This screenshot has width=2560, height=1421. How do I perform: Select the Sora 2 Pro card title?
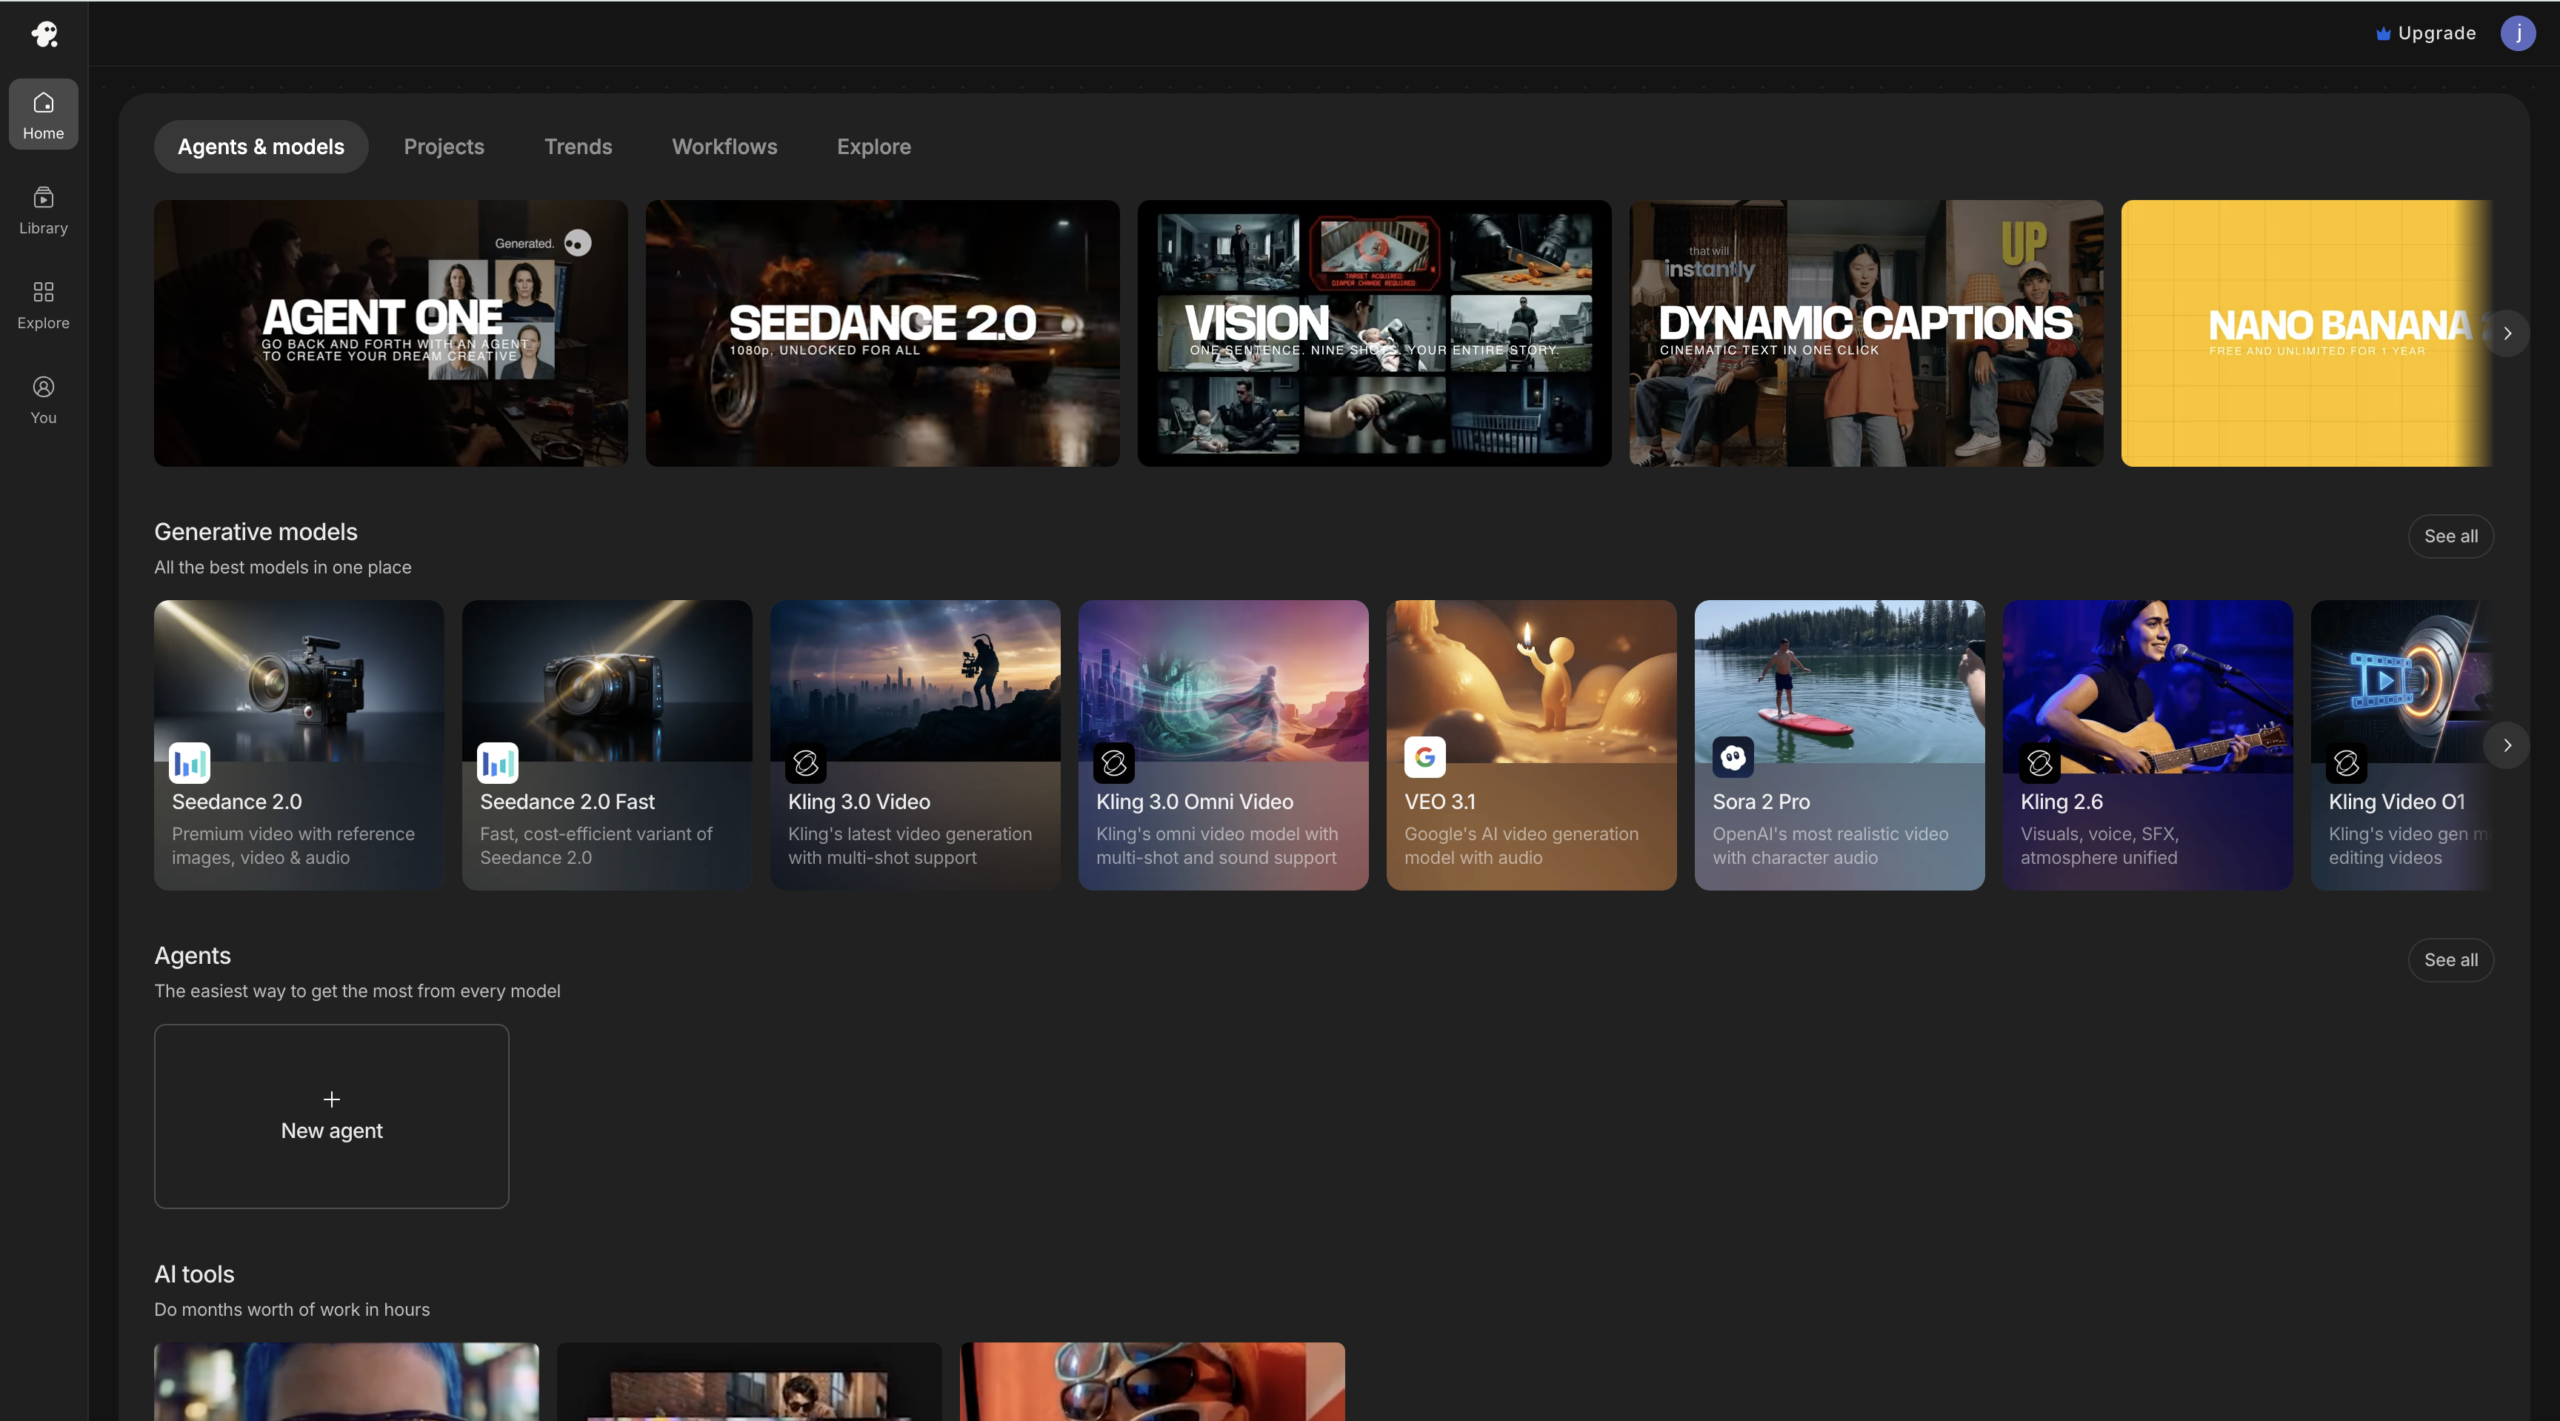tap(1761, 802)
